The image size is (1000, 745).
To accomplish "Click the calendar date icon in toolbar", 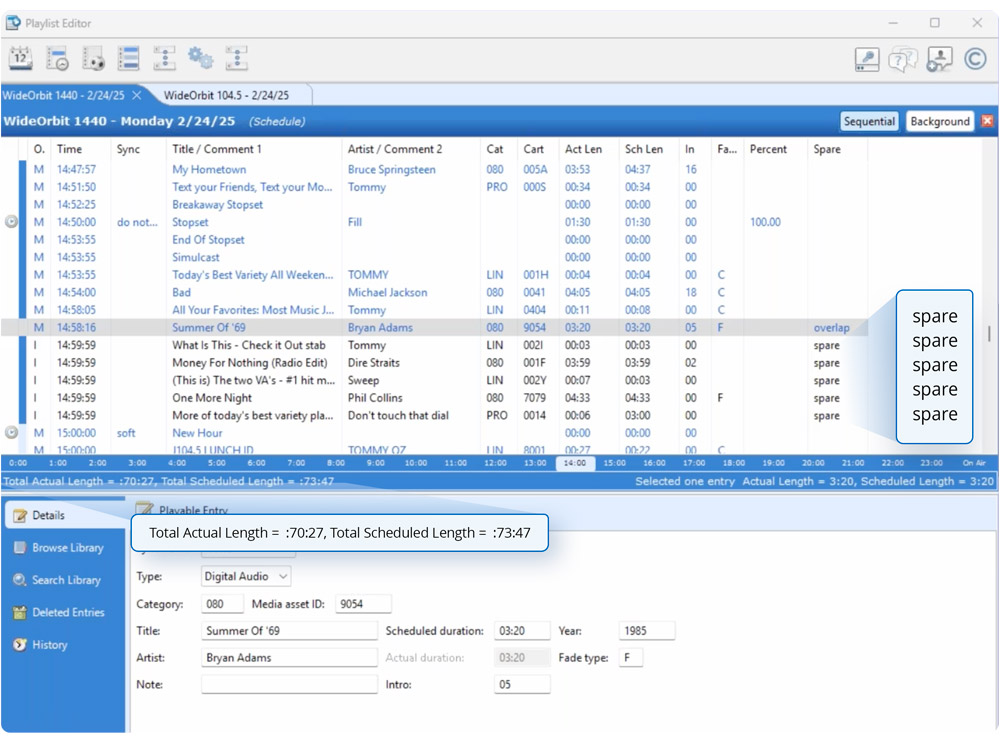I will 20,59.
